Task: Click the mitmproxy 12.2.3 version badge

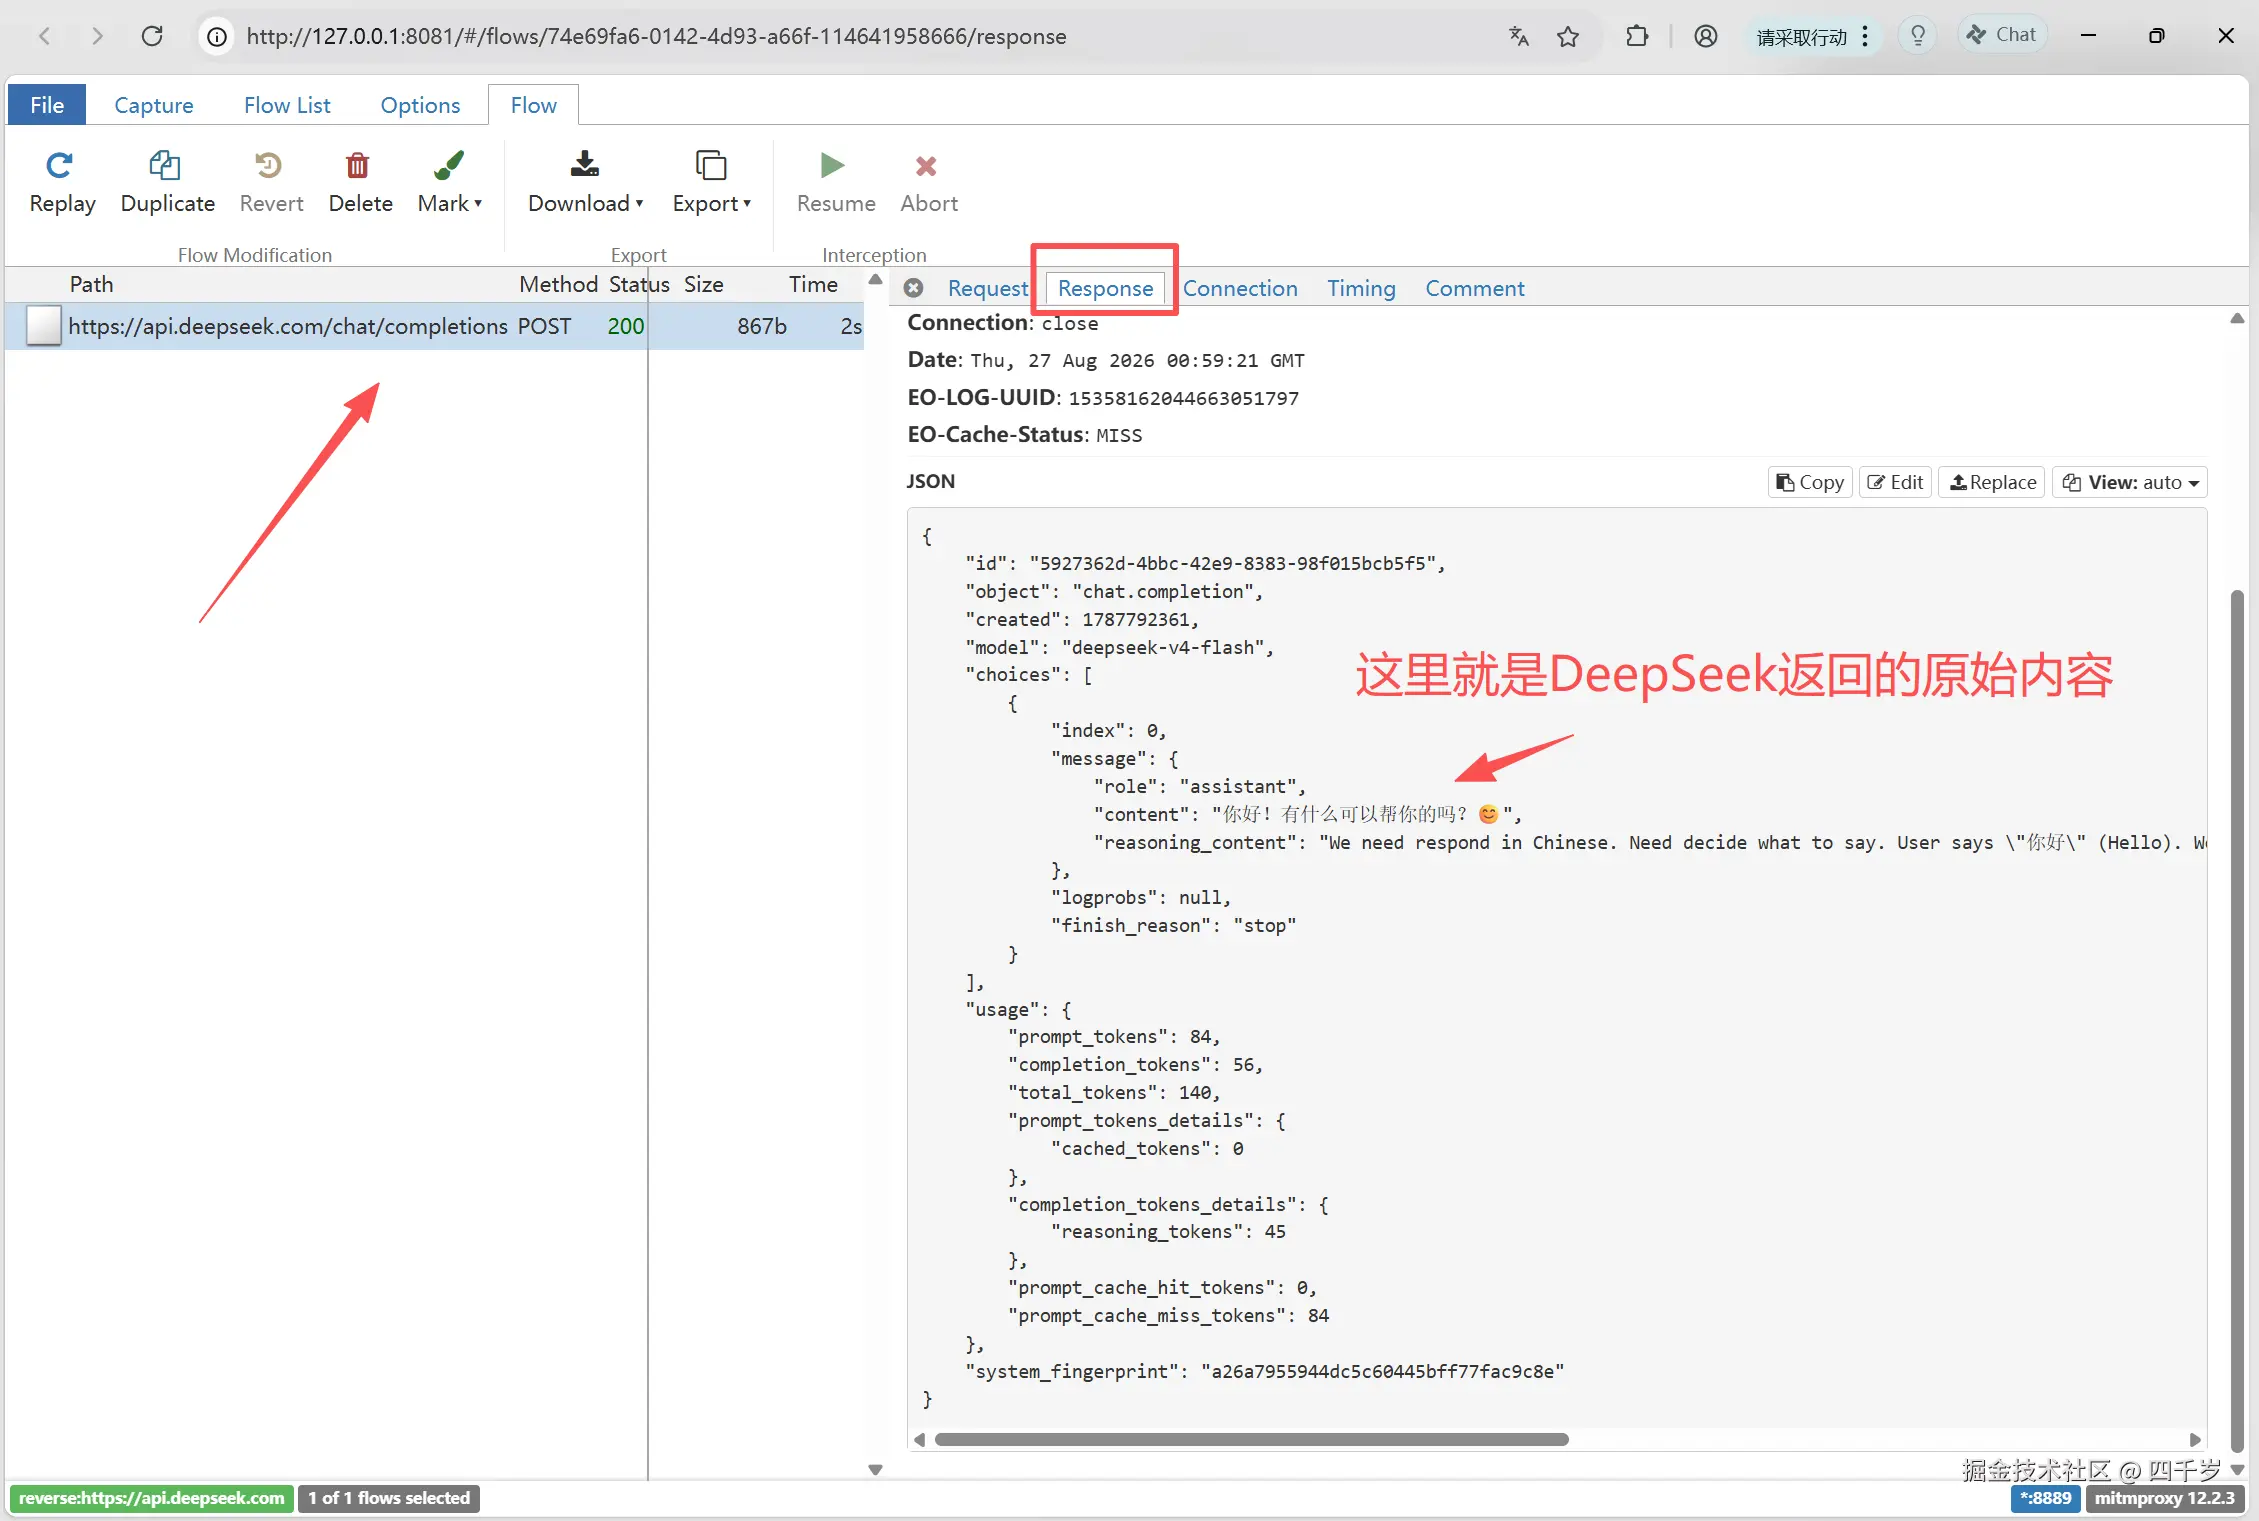Action: tap(2164, 1498)
